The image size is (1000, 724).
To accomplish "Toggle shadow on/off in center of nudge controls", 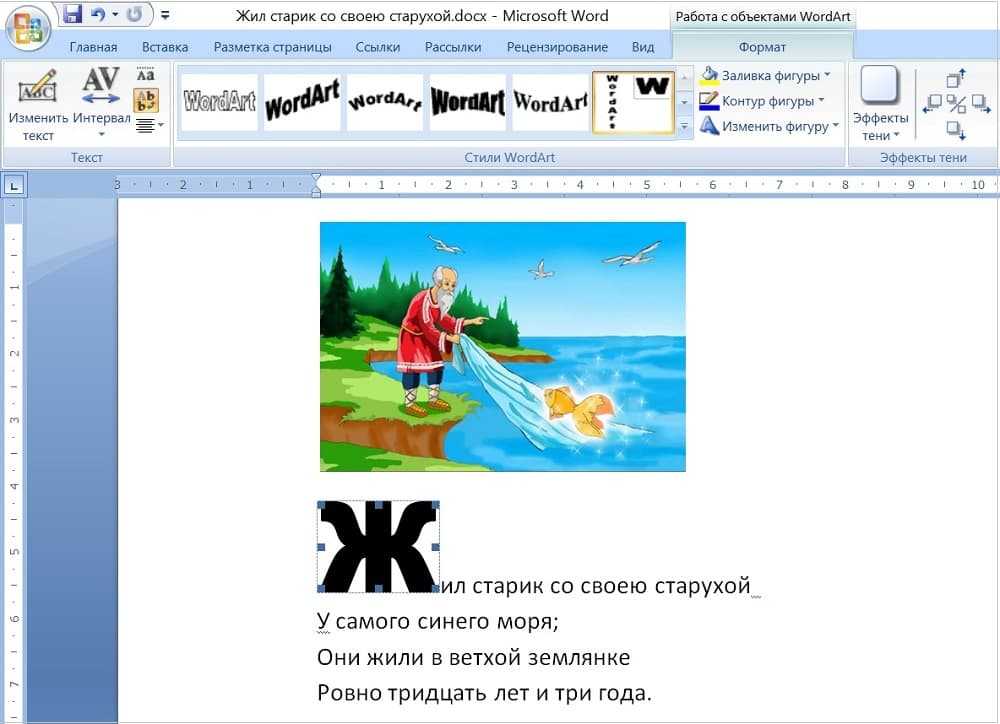I will 956,104.
